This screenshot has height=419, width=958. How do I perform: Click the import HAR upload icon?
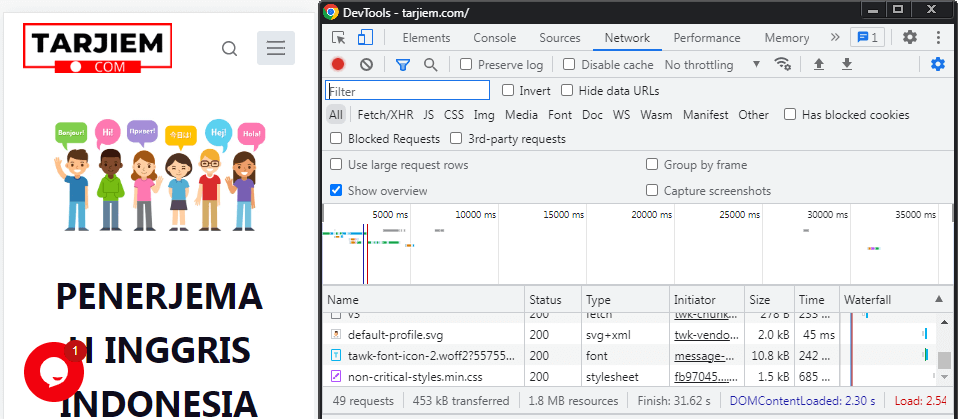pyautogui.click(x=819, y=64)
